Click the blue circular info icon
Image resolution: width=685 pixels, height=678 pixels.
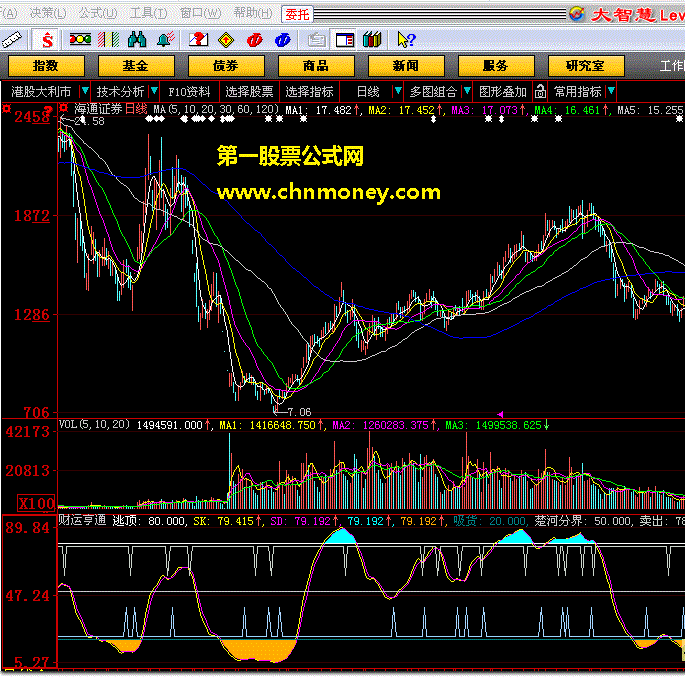283,40
